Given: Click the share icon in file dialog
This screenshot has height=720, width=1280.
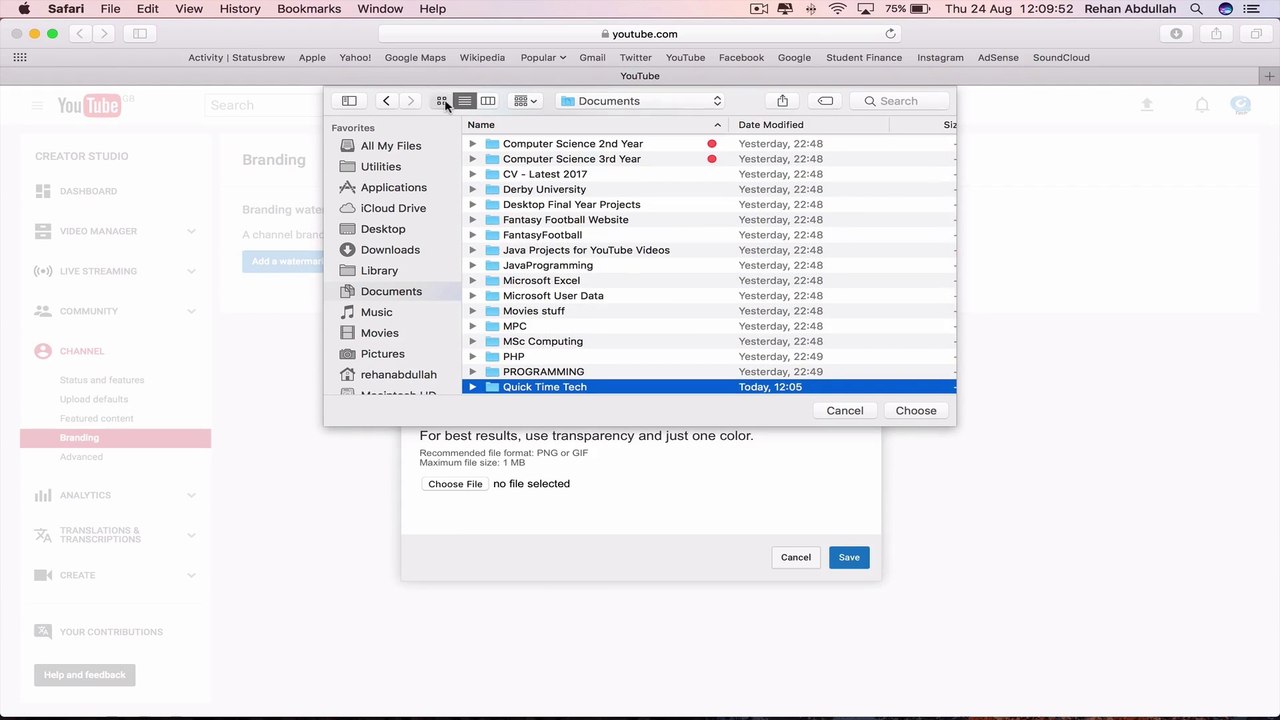Looking at the screenshot, I should [783, 101].
